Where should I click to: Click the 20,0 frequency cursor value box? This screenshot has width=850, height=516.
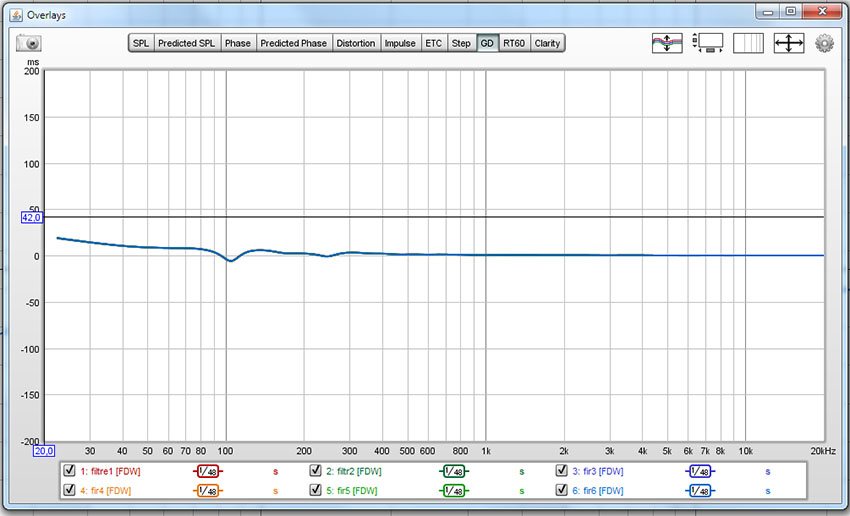(44, 451)
